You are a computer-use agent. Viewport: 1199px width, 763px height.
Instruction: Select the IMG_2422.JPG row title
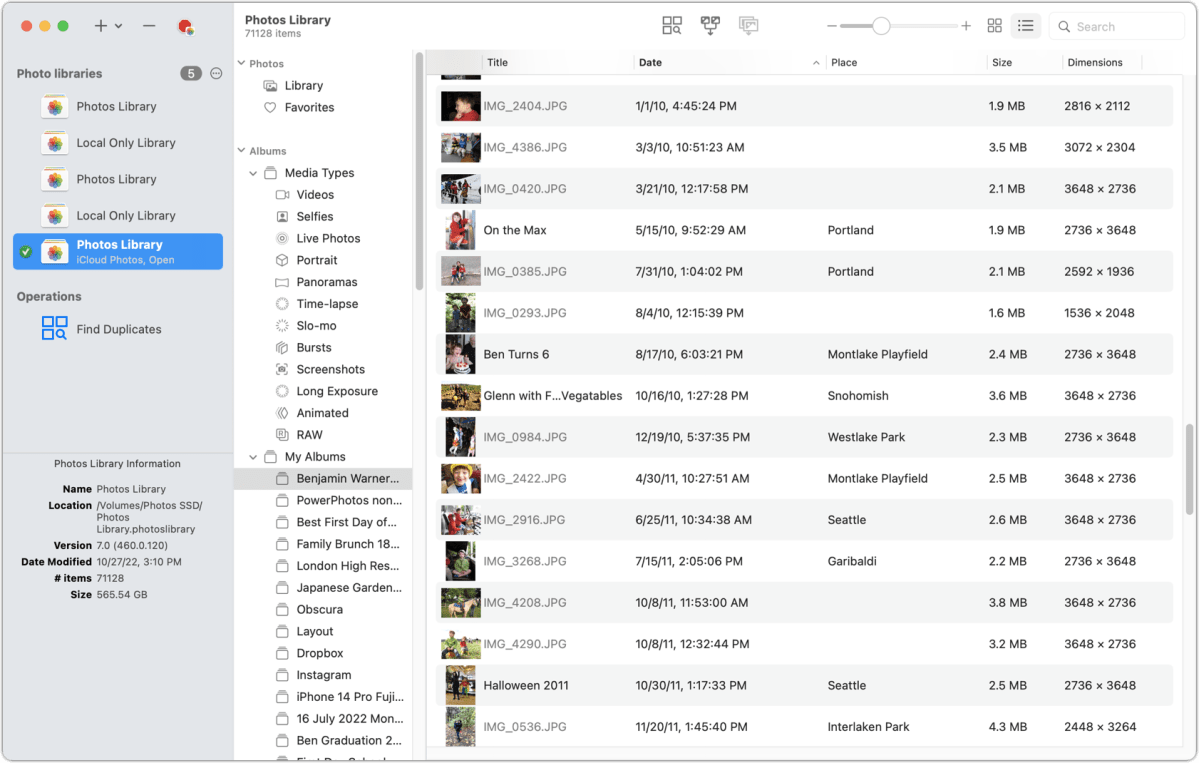[x=525, y=479]
